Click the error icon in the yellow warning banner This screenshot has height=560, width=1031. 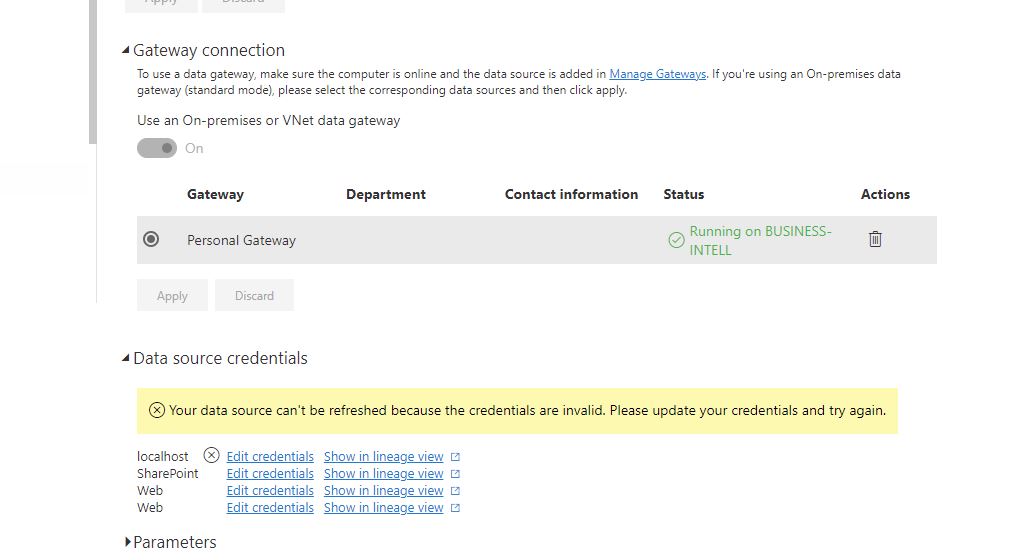156,411
